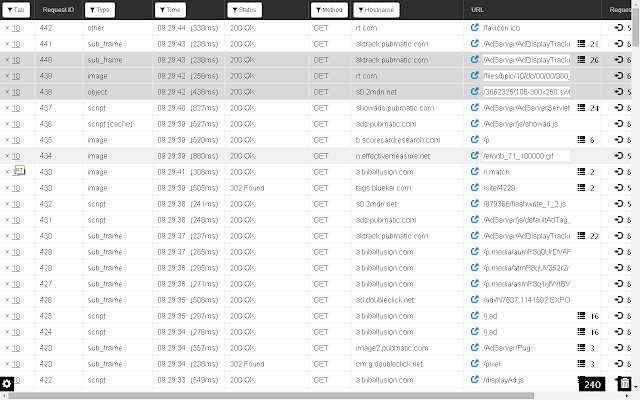The width and height of the screenshot is (640, 400).
Task: Open the Time filter dropdown
Action: coord(170,10)
